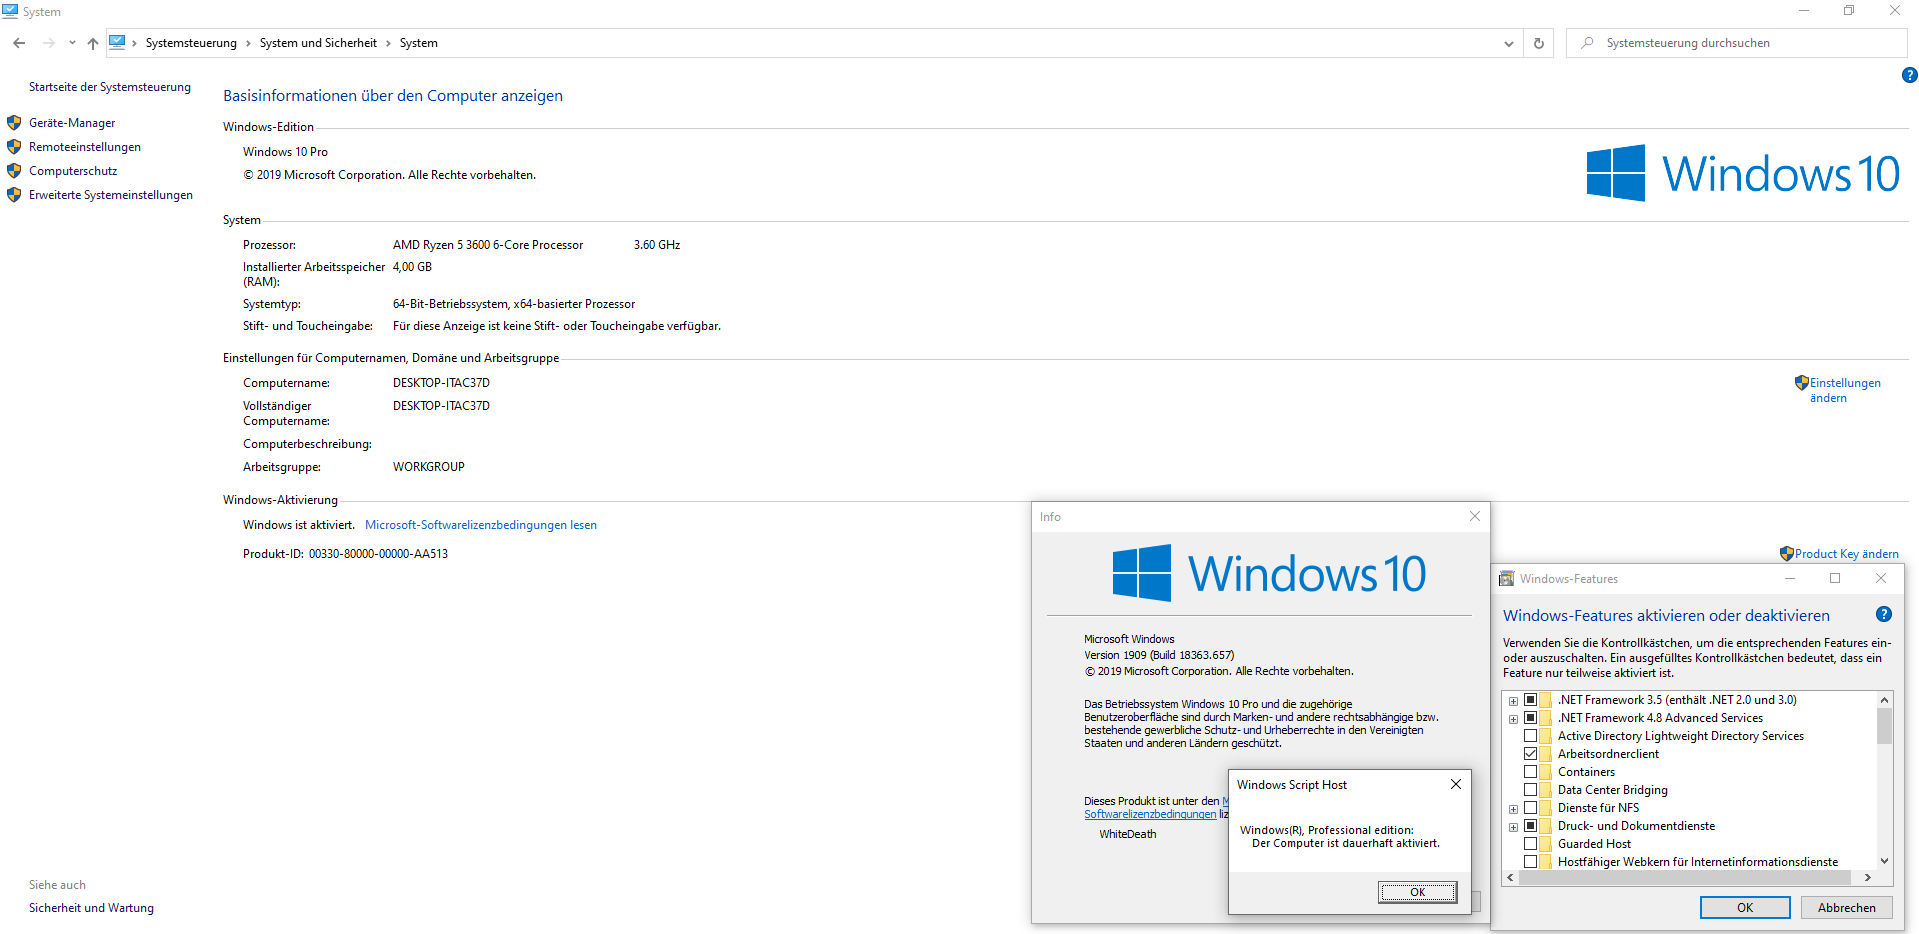Open Sicherheit und Wartung link
This screenshot has width=1919, height=934.
(91, 908)
